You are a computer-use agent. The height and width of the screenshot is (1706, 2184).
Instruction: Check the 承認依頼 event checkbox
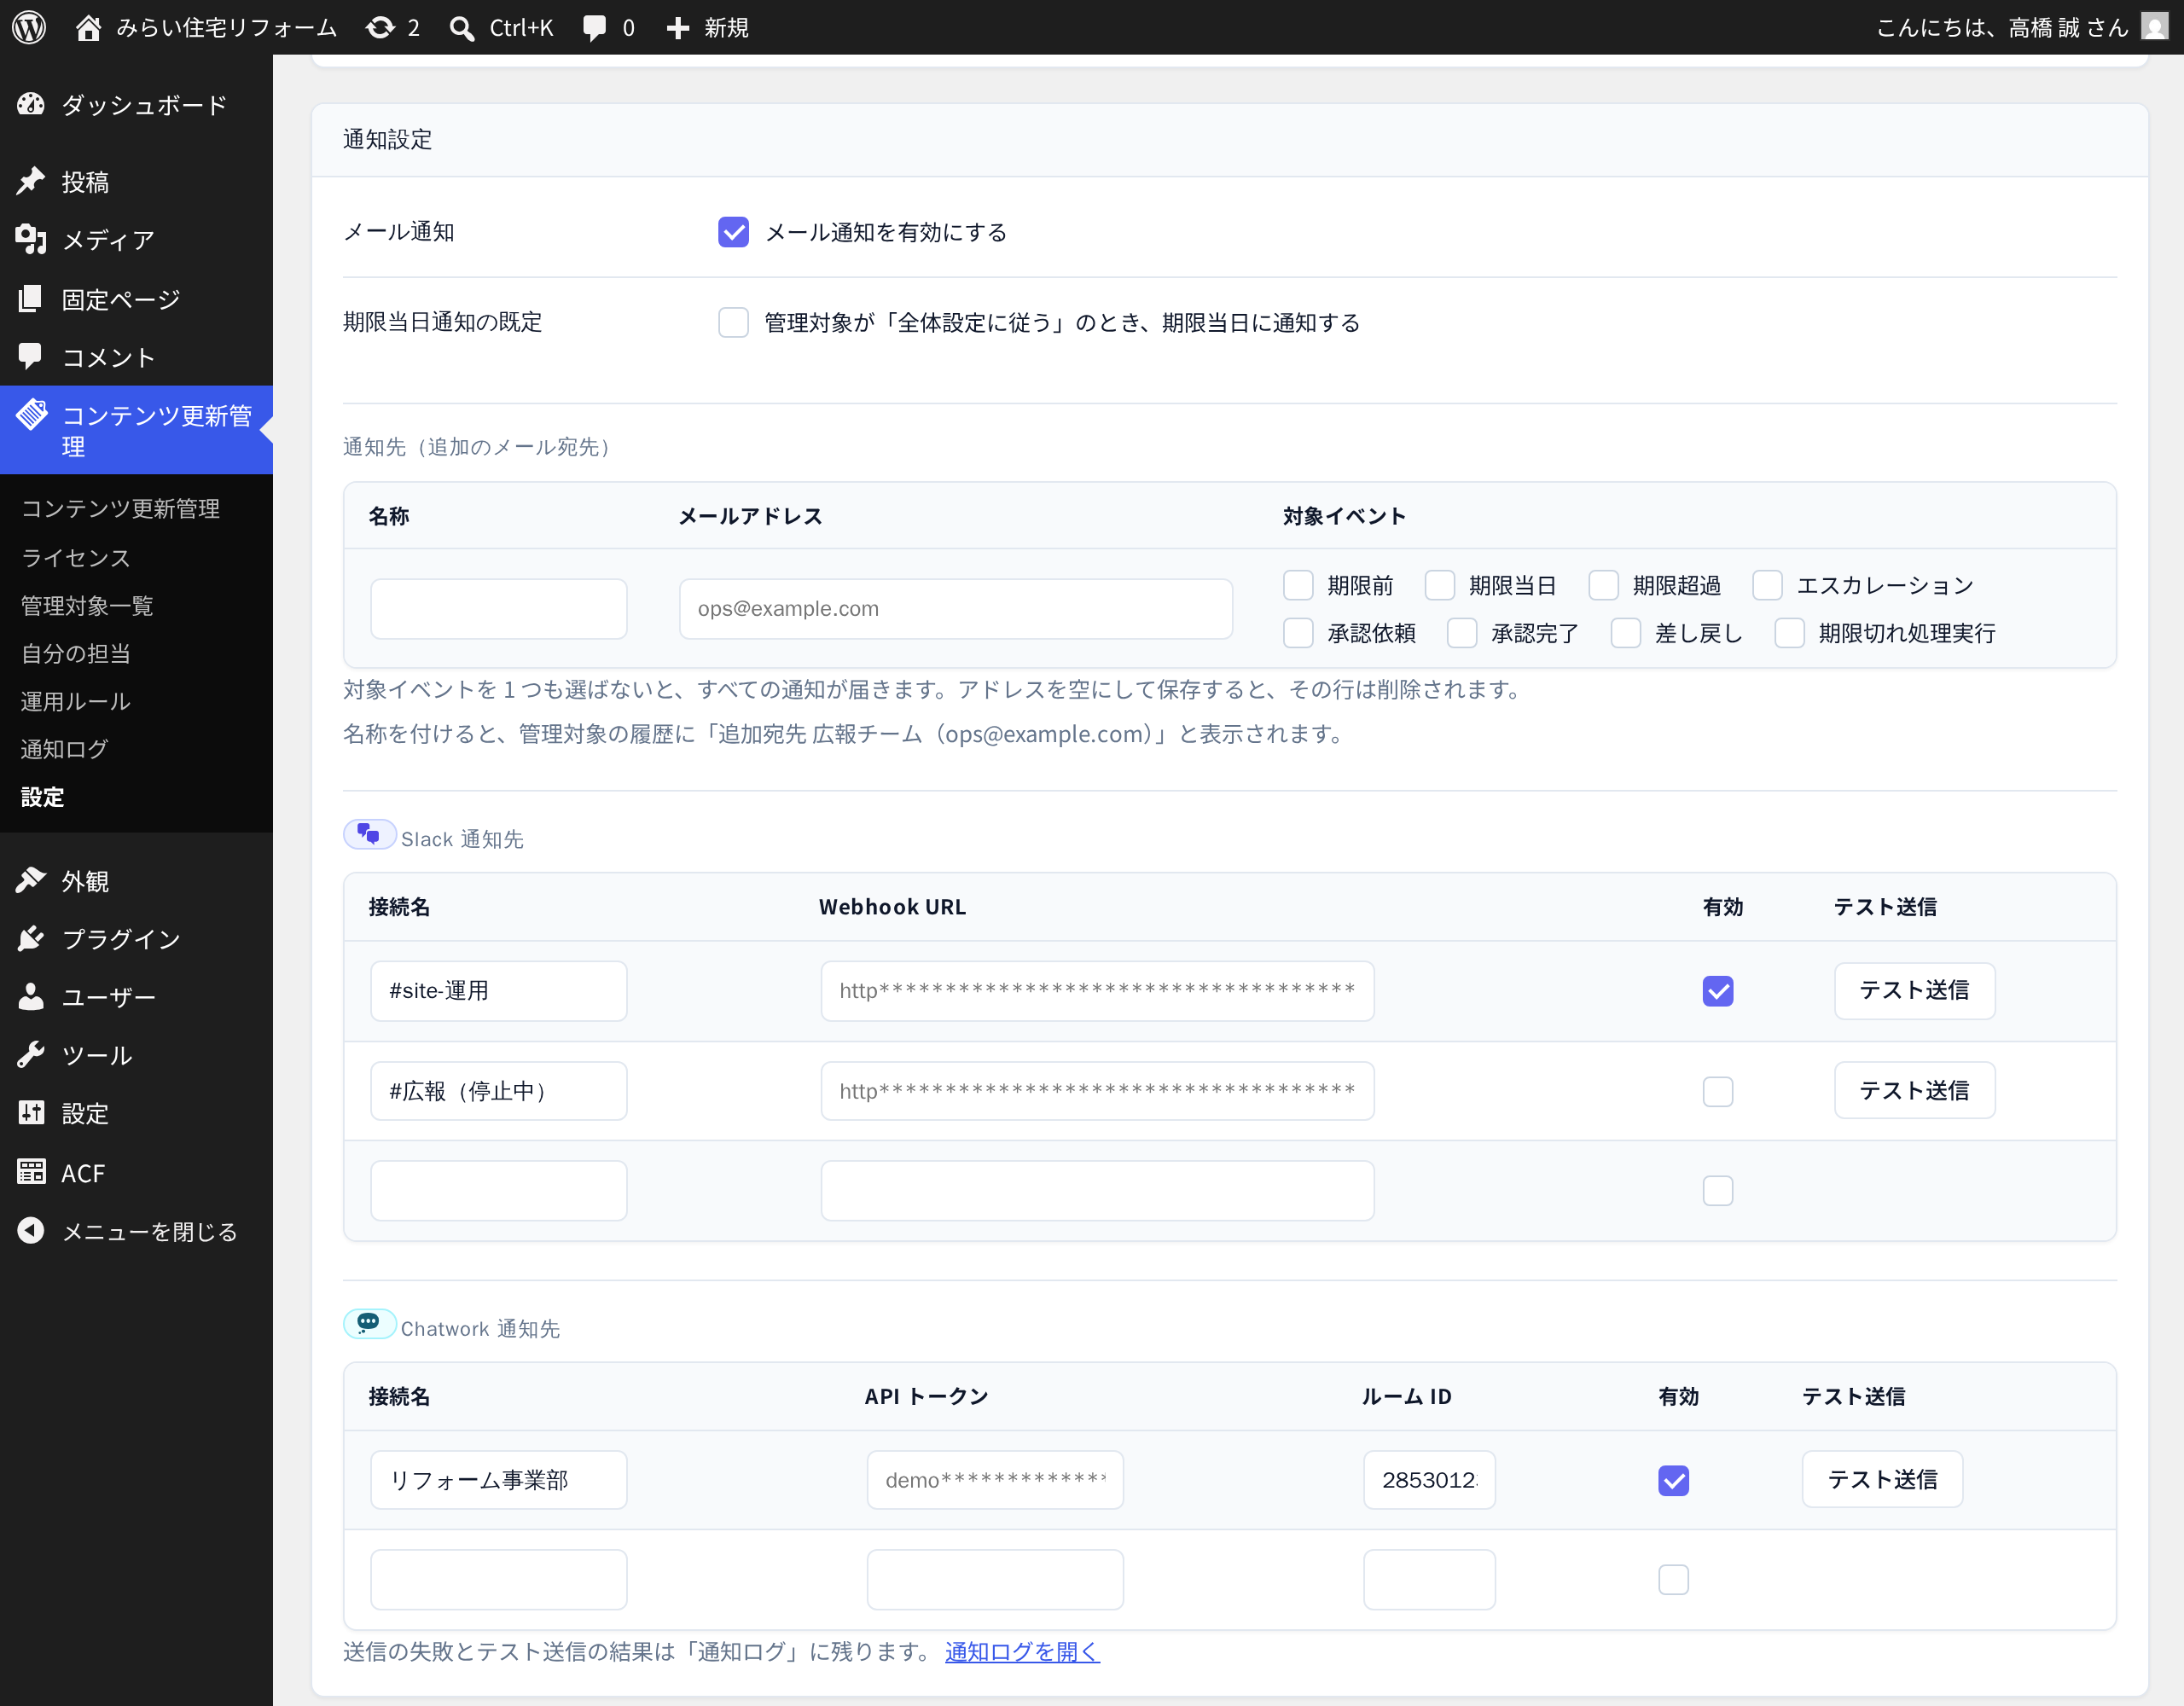tap(1298, 633)
